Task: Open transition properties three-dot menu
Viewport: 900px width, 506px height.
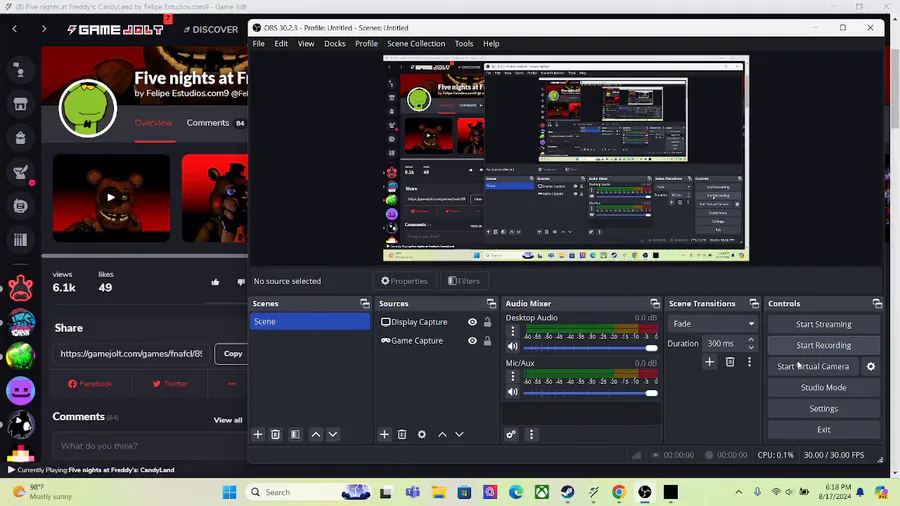Action: 749,362
